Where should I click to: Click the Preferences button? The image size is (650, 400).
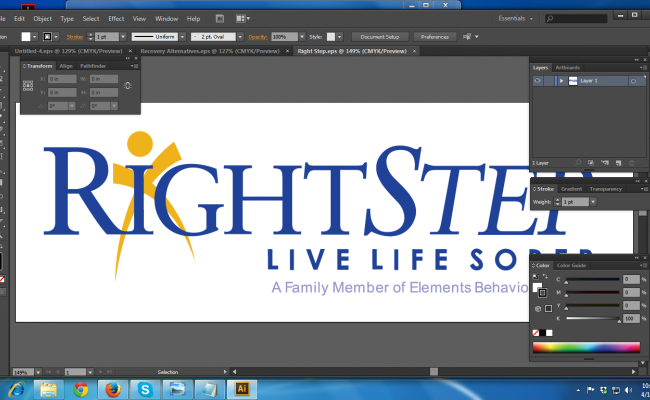tap(434, 37)
